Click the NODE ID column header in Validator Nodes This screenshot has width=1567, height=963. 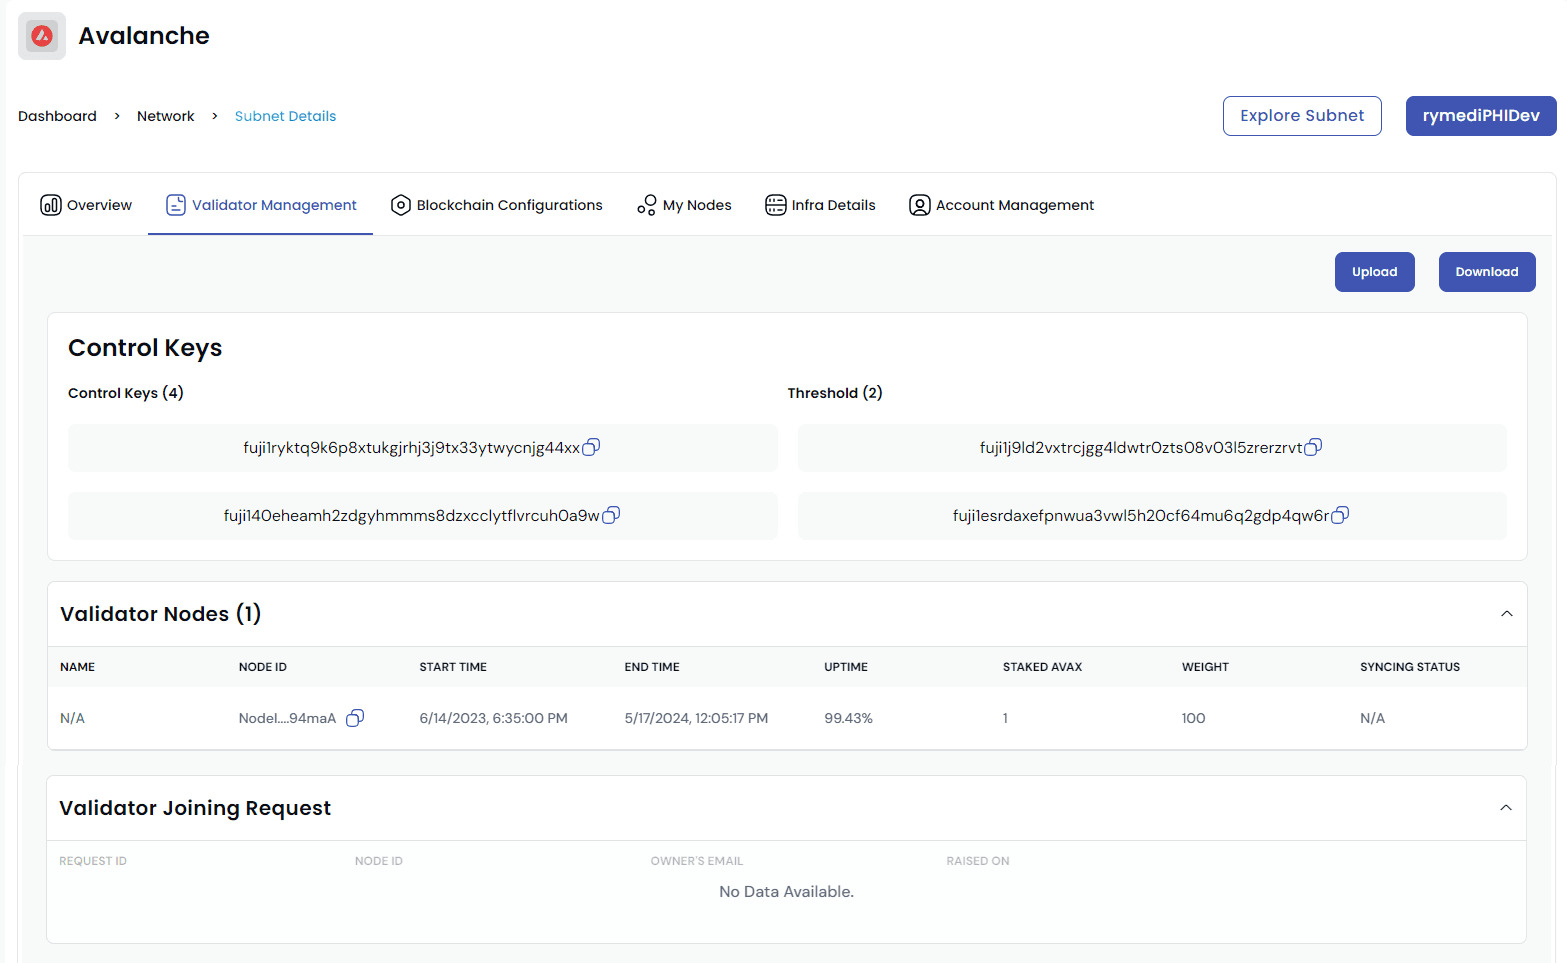(263, 667)
